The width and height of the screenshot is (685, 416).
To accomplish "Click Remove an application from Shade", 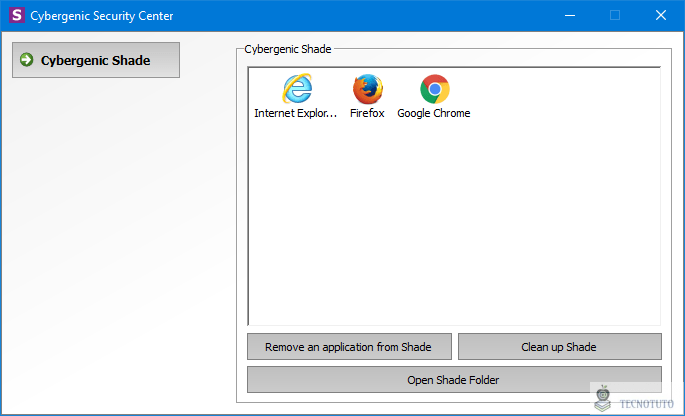I will [349, 347].
